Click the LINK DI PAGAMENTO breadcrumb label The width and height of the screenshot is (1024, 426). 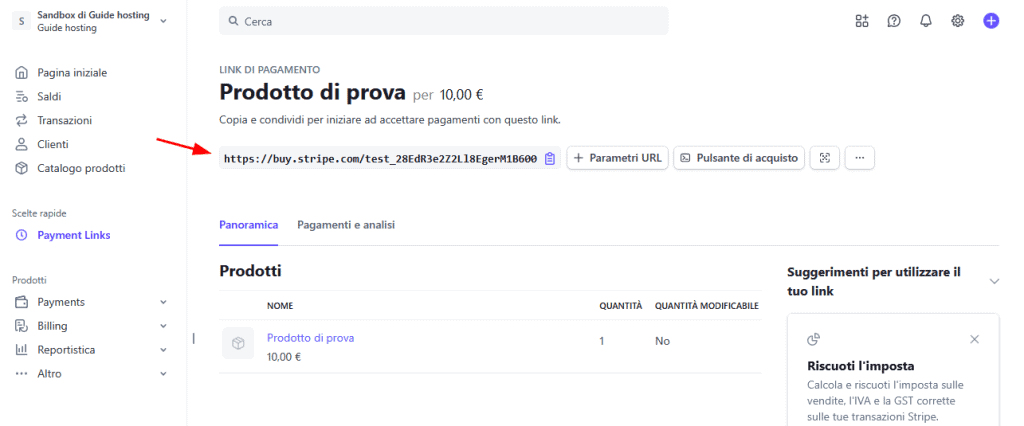pos(270,69)
